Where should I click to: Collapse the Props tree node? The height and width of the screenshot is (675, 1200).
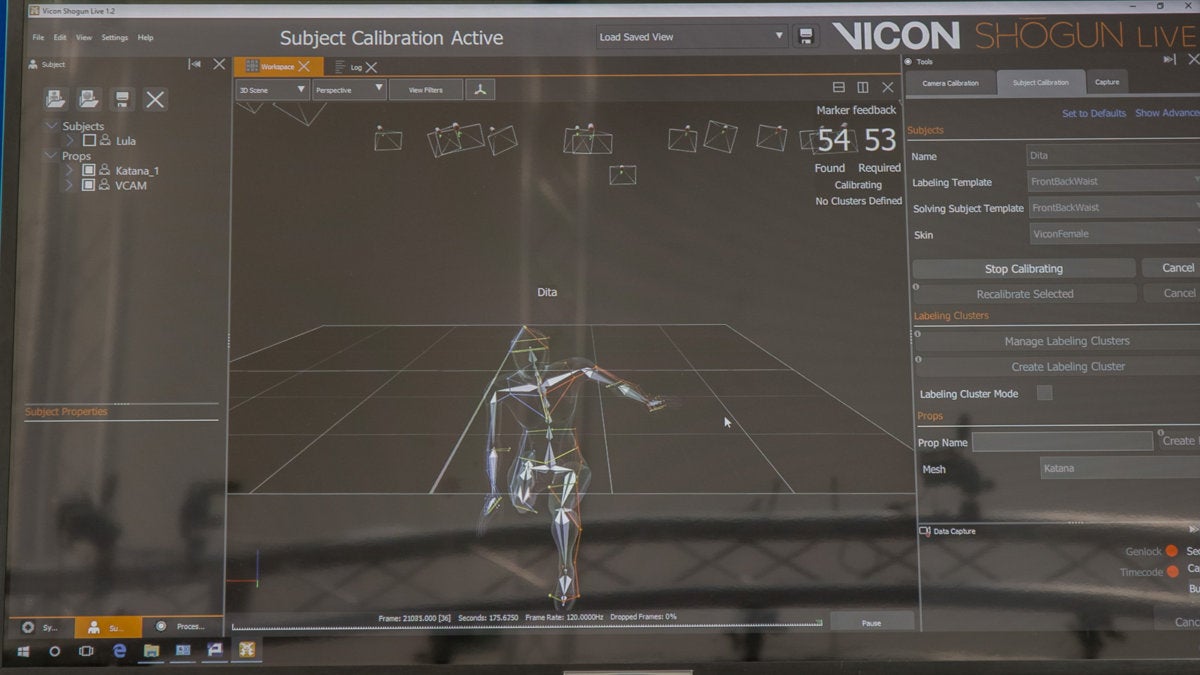pyautogui.click(x=52, y=156)
